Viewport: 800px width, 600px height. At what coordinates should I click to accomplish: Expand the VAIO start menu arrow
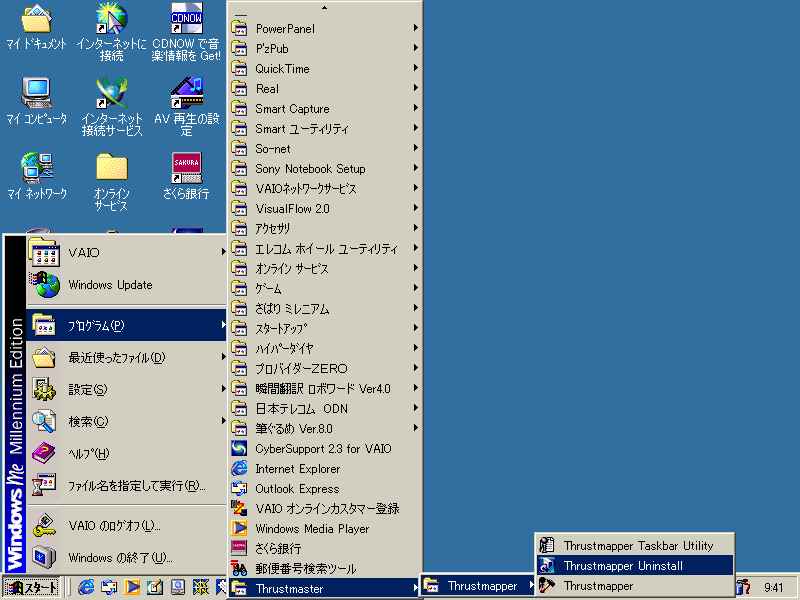point(223,252)
